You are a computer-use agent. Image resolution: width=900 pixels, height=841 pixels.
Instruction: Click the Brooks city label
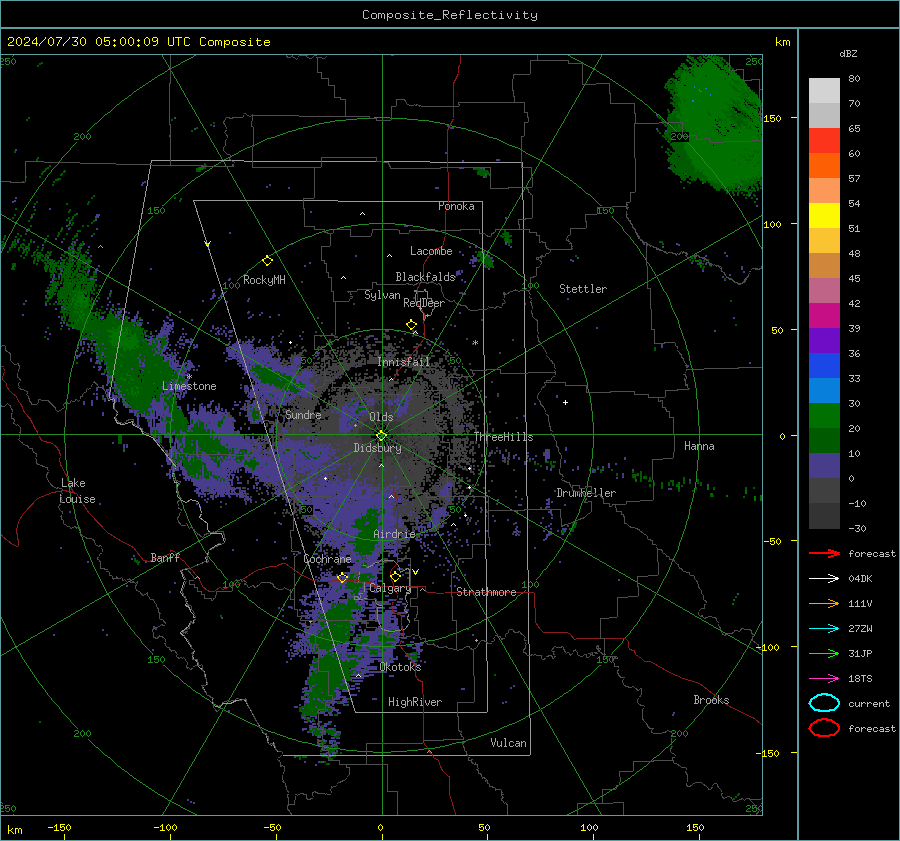pos(711,700)
